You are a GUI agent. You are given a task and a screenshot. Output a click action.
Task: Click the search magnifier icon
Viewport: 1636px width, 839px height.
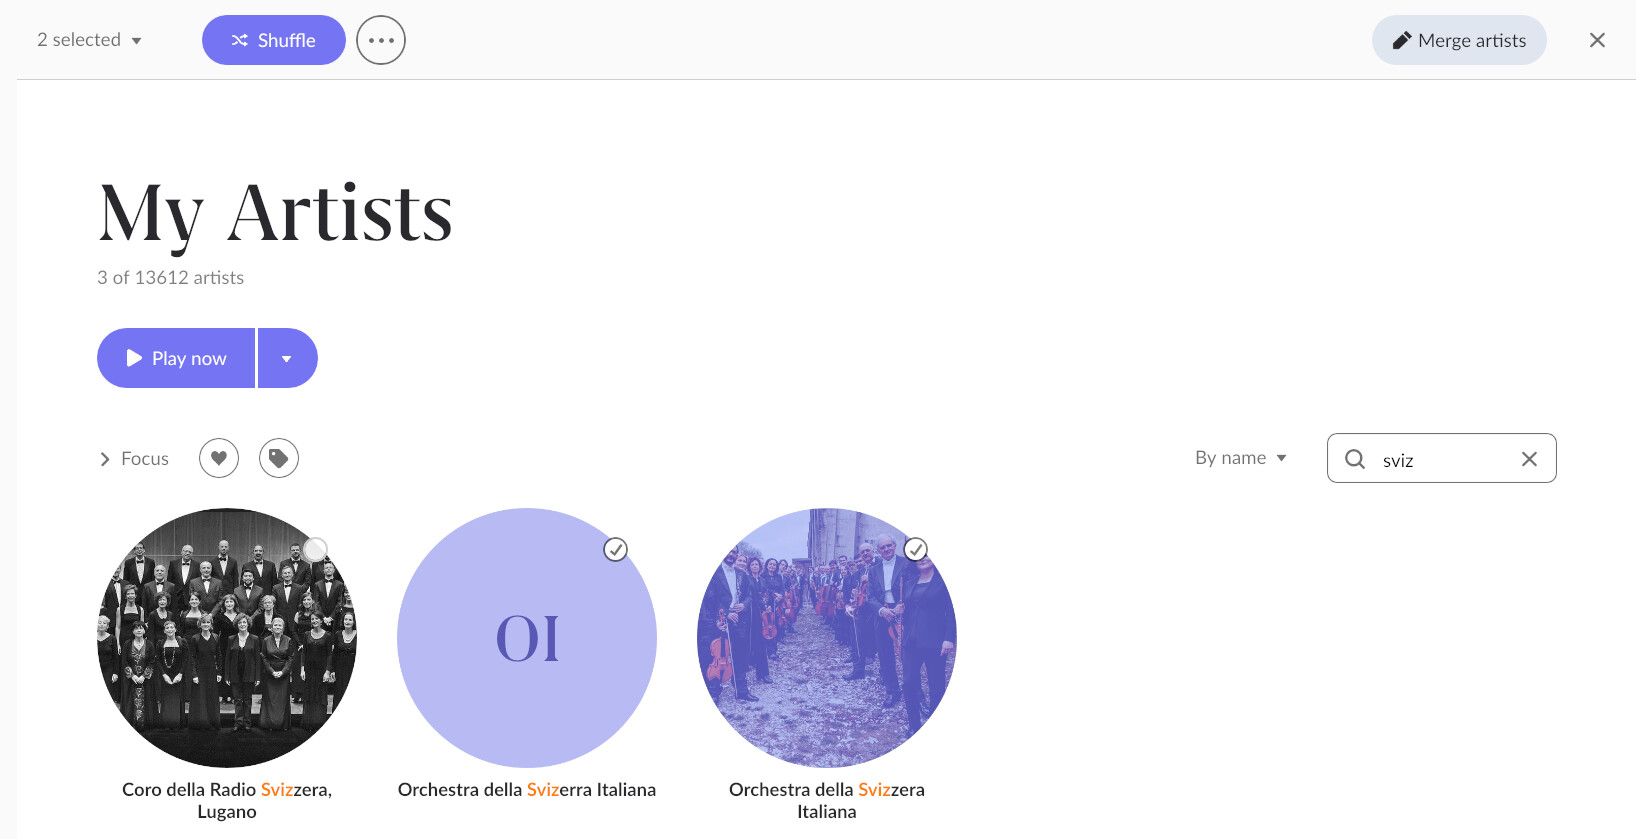1355,459
